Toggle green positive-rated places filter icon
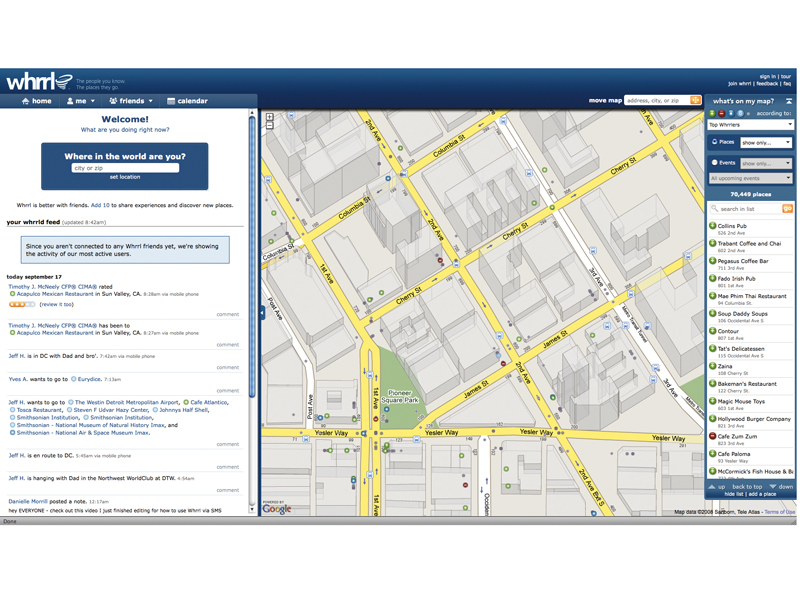The width and height of the screenshot is (800, 600). point(712,113)
